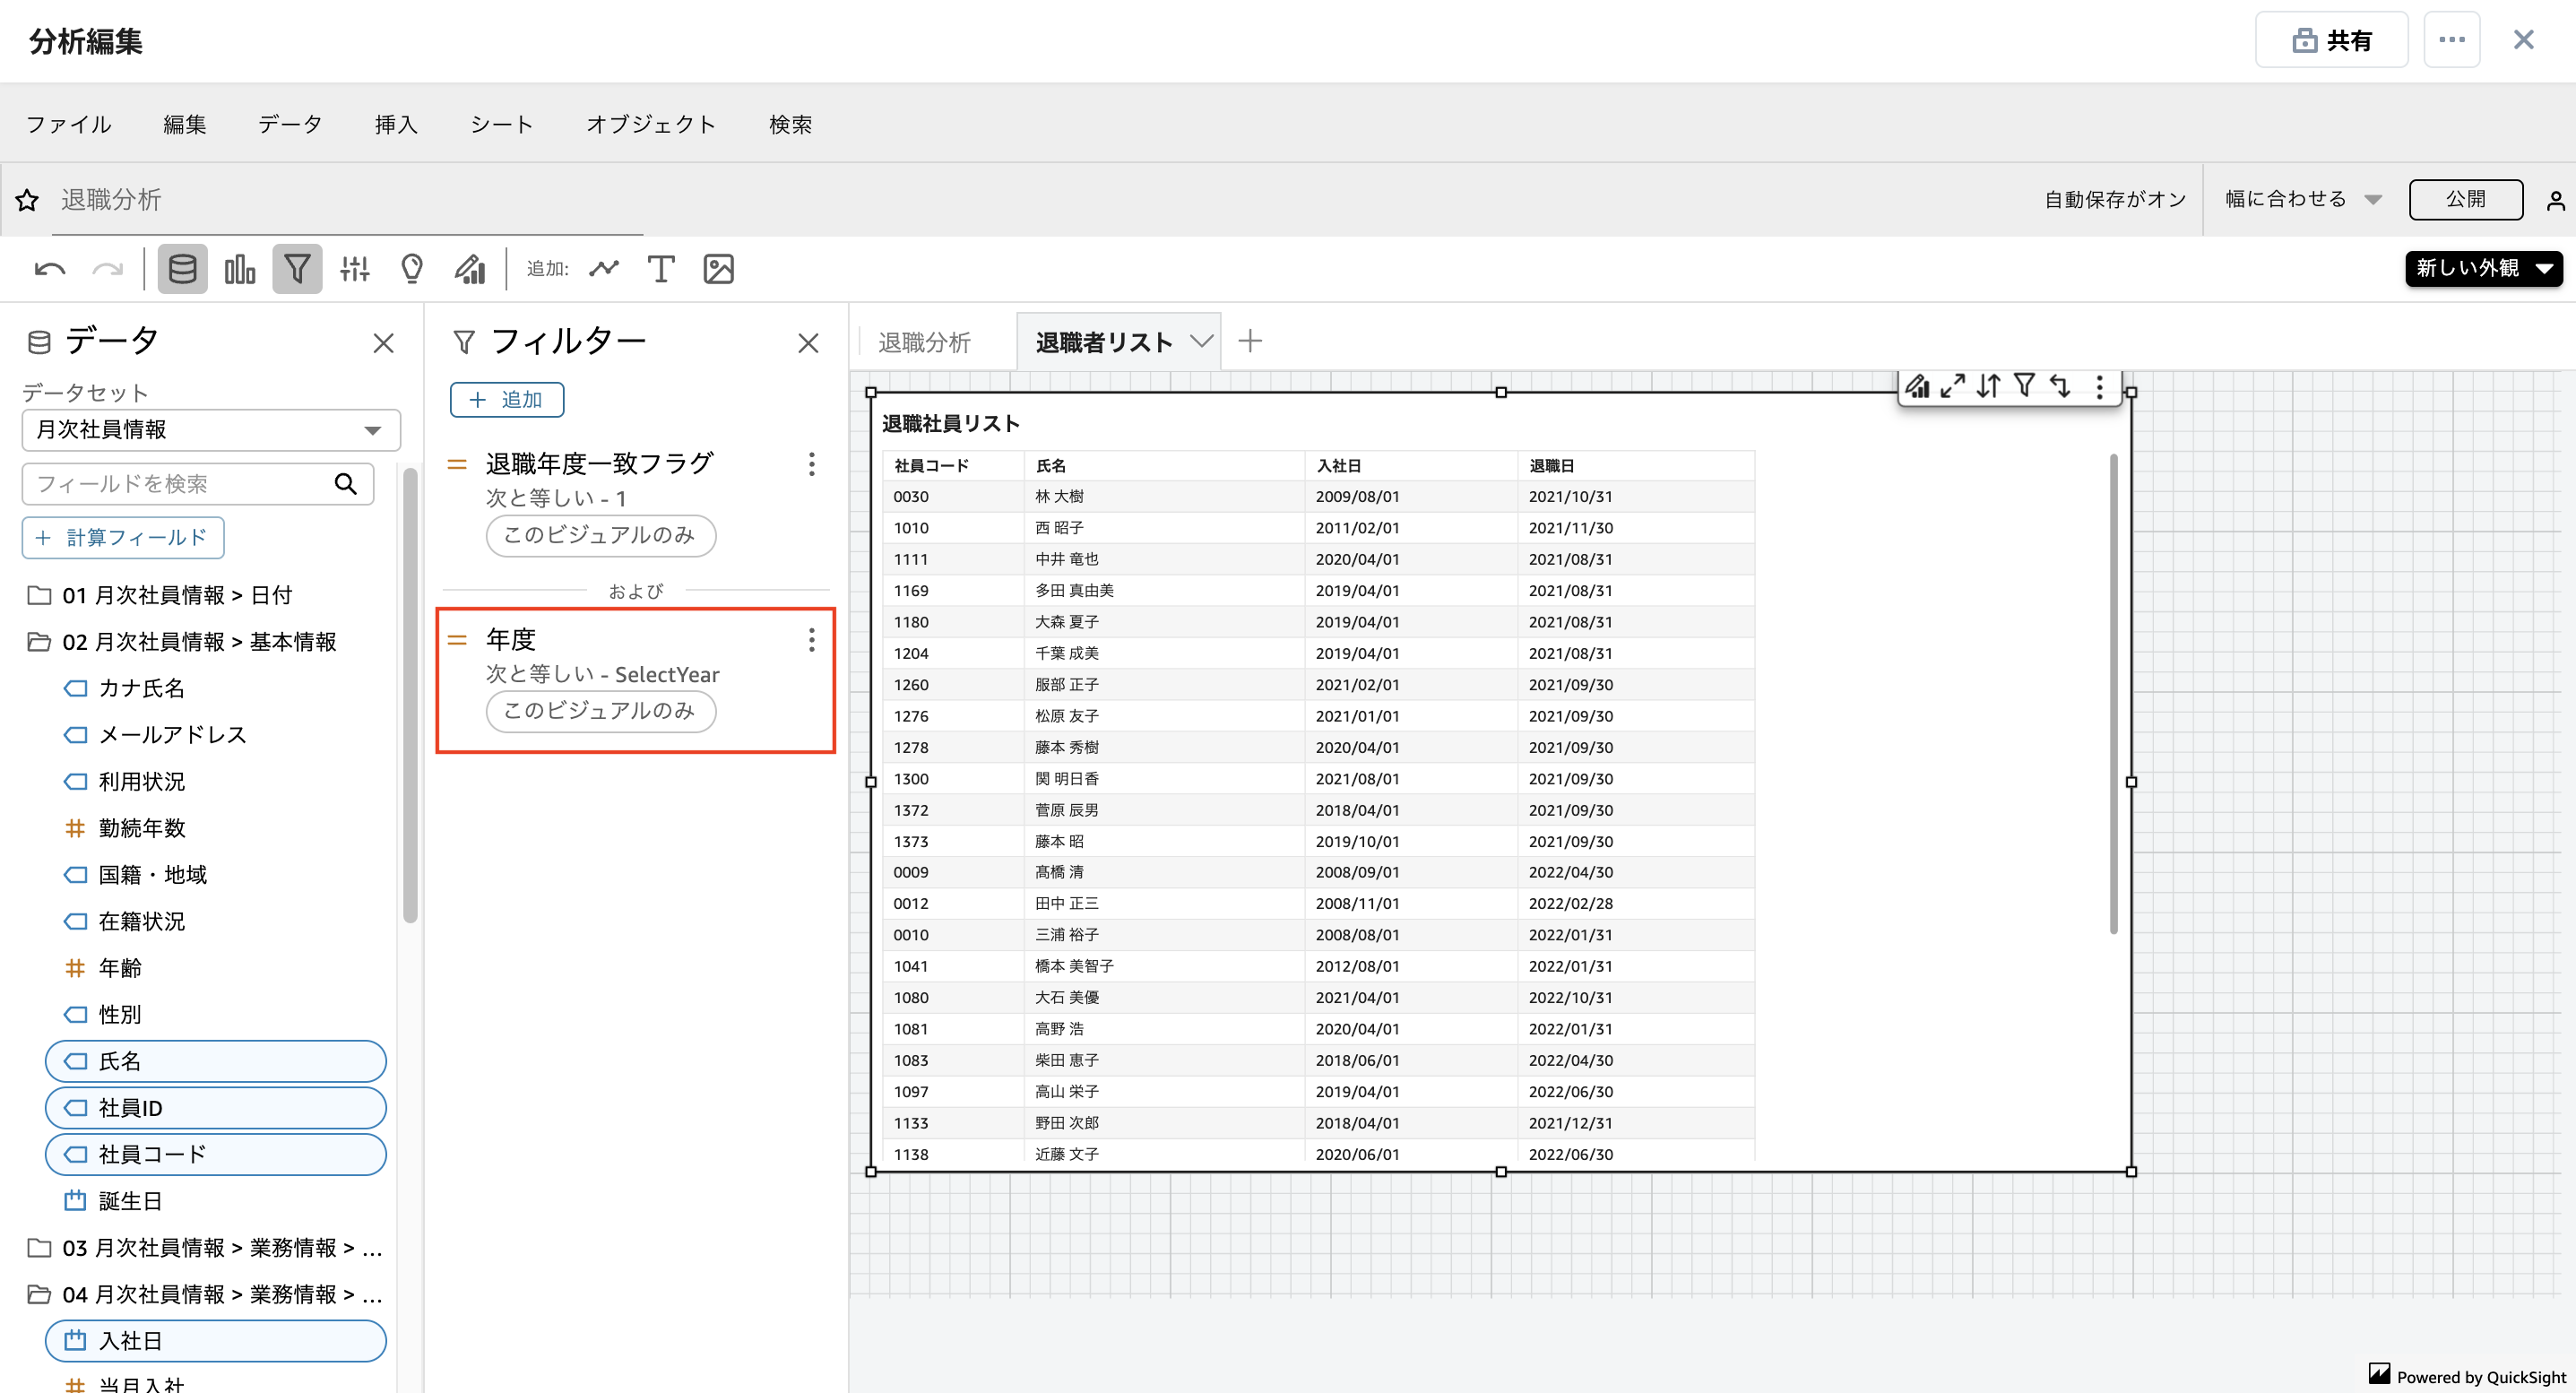Image resolution: width=2576 pixels, height=1393 pixels.
Task: Click the 追加 filter button
Action: [507, 400]
